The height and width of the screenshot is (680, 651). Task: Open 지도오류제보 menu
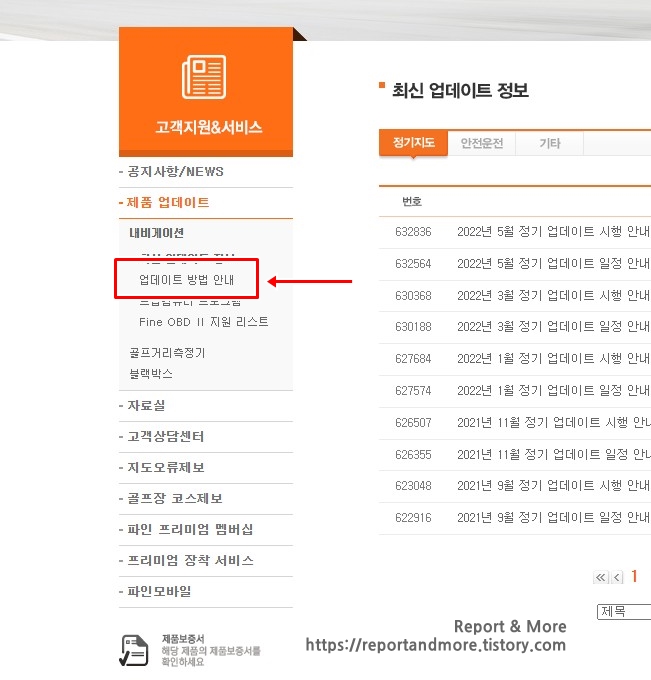(x=165, y=468)
